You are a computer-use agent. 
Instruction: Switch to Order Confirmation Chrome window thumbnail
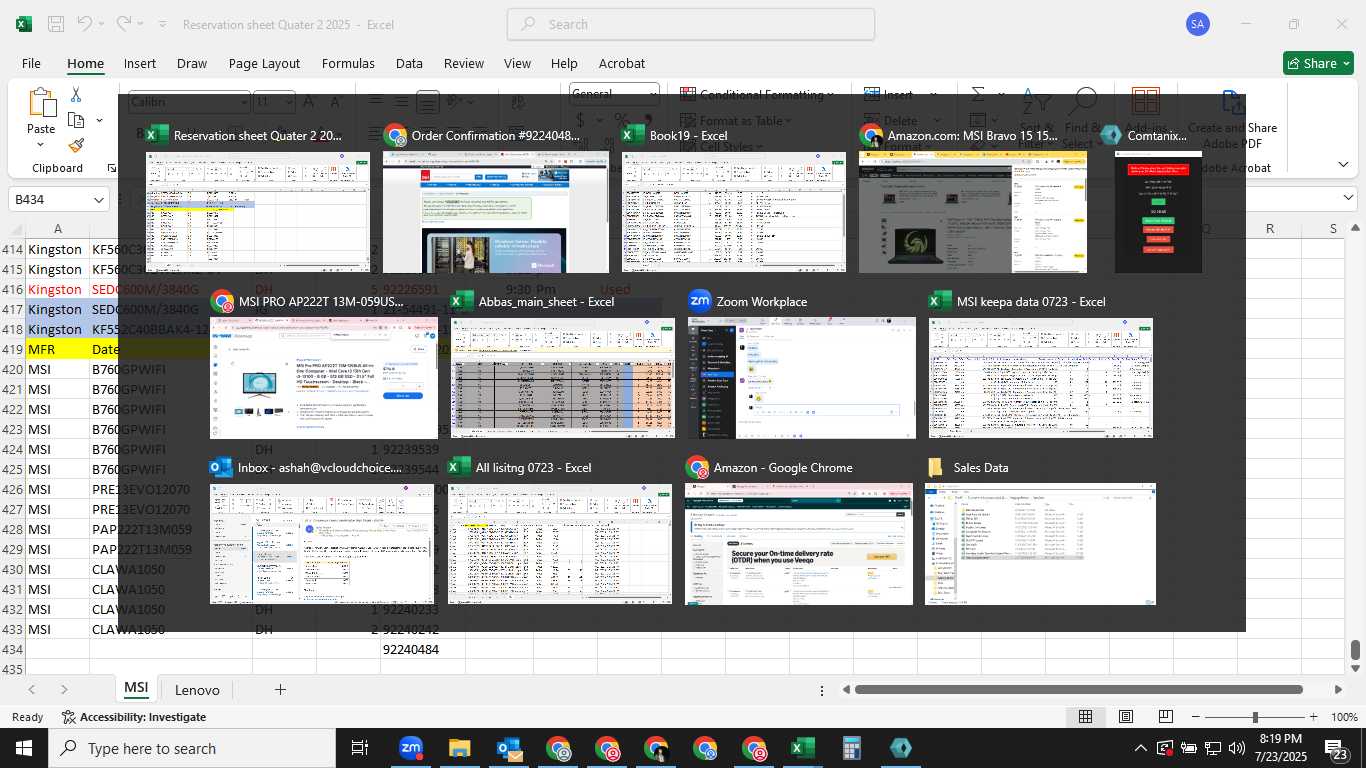[x=496, y=212]
